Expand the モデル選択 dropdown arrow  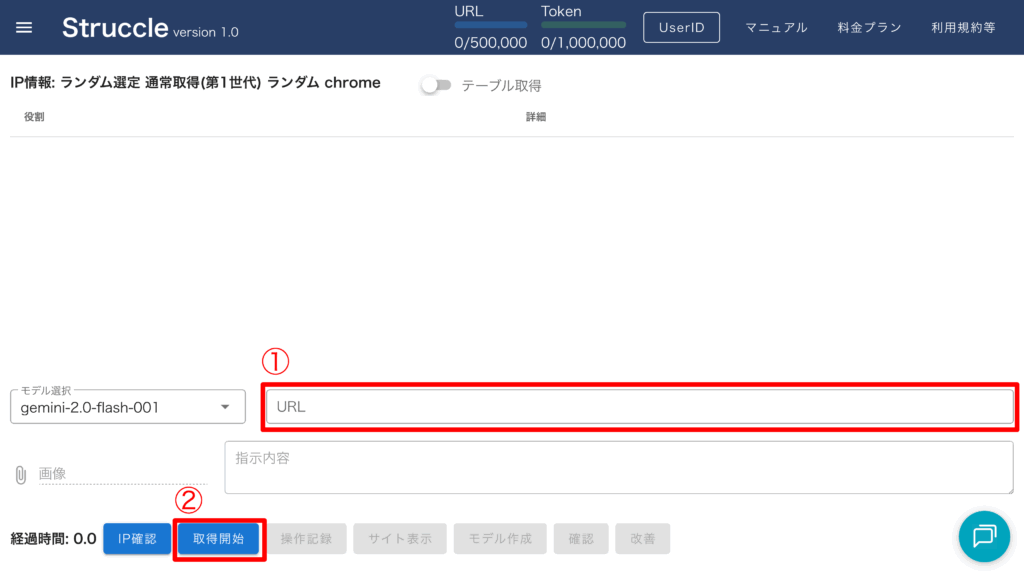(x=226, y=407)
